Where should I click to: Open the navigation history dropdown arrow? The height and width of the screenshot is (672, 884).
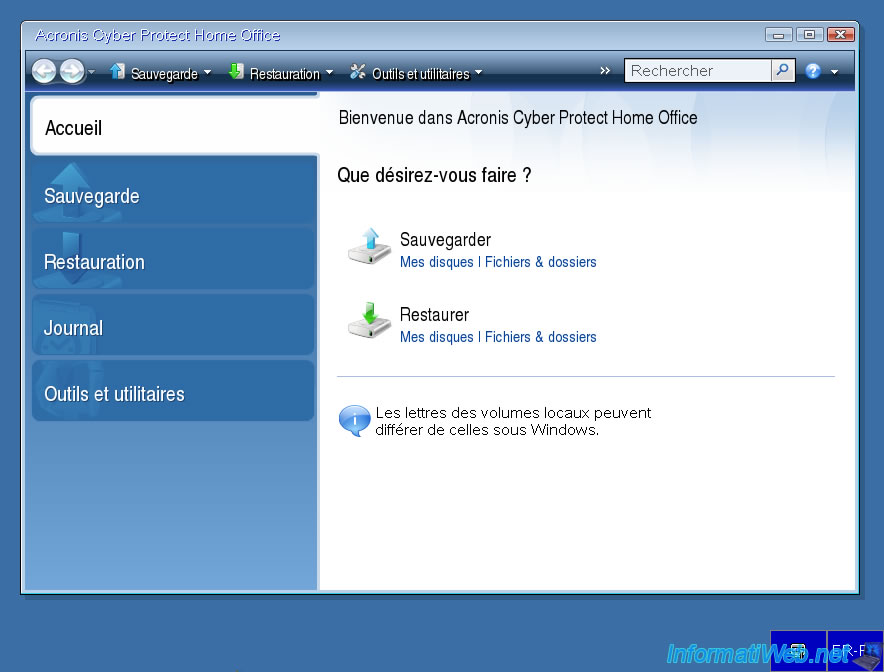tap(92, 73)
